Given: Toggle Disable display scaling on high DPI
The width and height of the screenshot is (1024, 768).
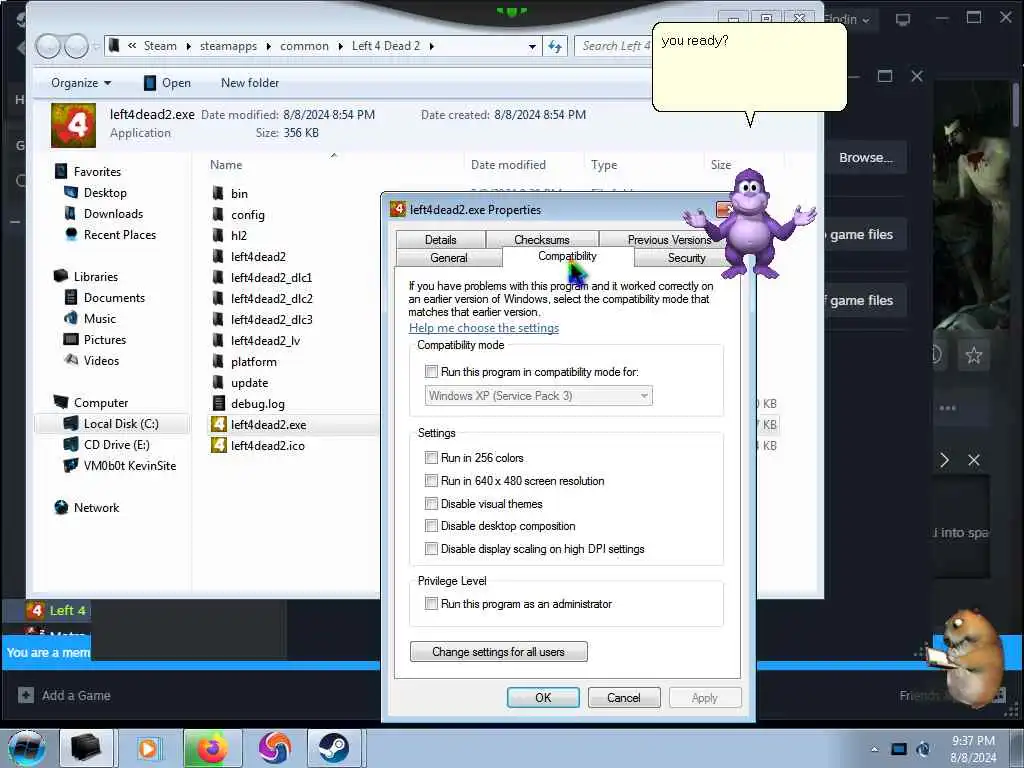Looking at the screenshot, I should [x=431, y=549].
